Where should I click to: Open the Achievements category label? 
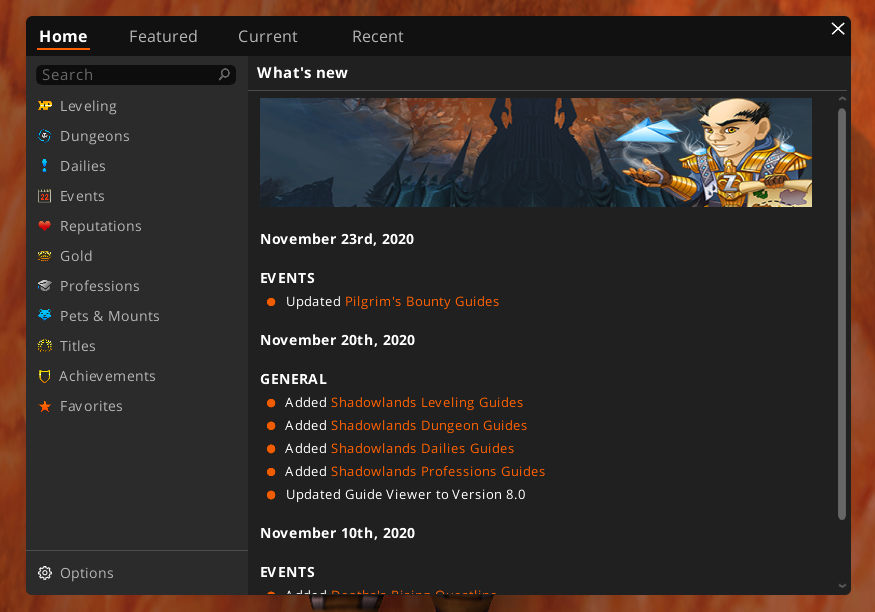107,377
